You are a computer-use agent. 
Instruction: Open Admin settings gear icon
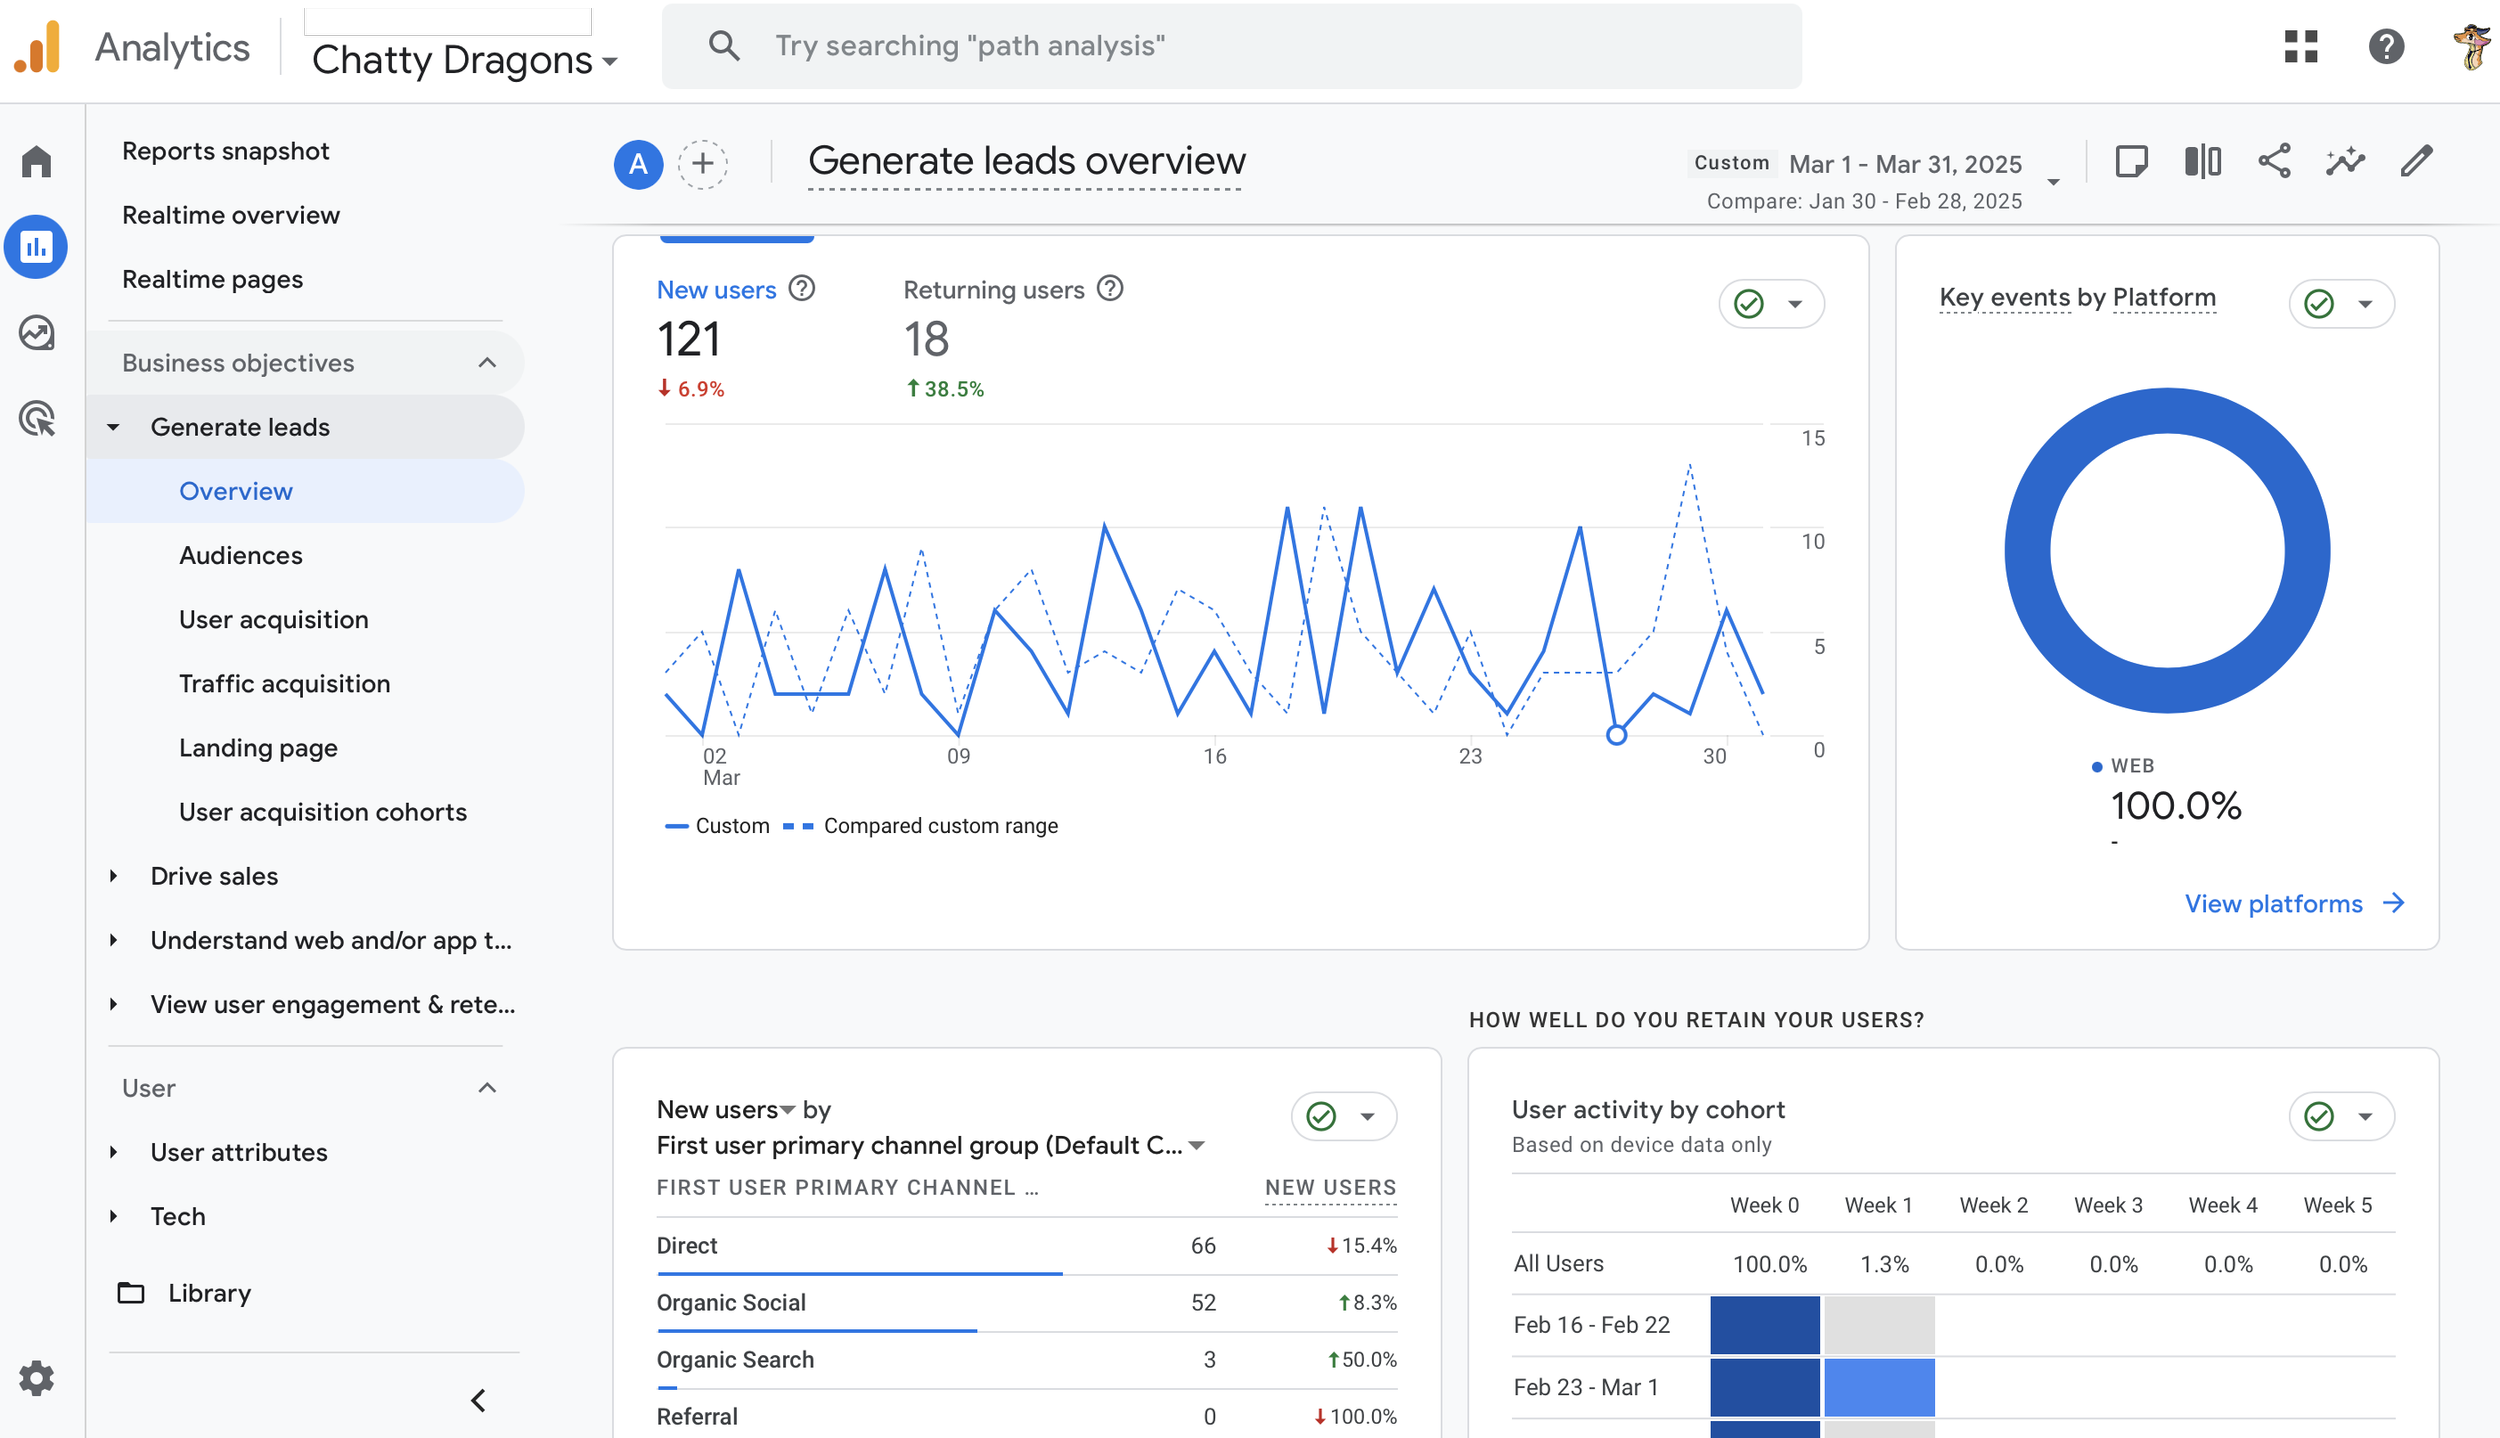(x=37, y=1378)
